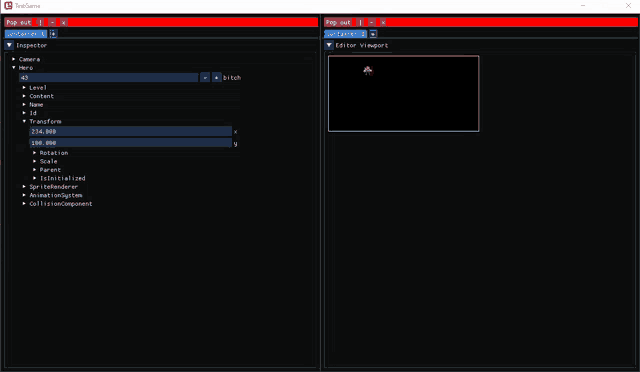Collapse the Hero tree node
This screenshot has height=372, width=640.
[13, 68]
